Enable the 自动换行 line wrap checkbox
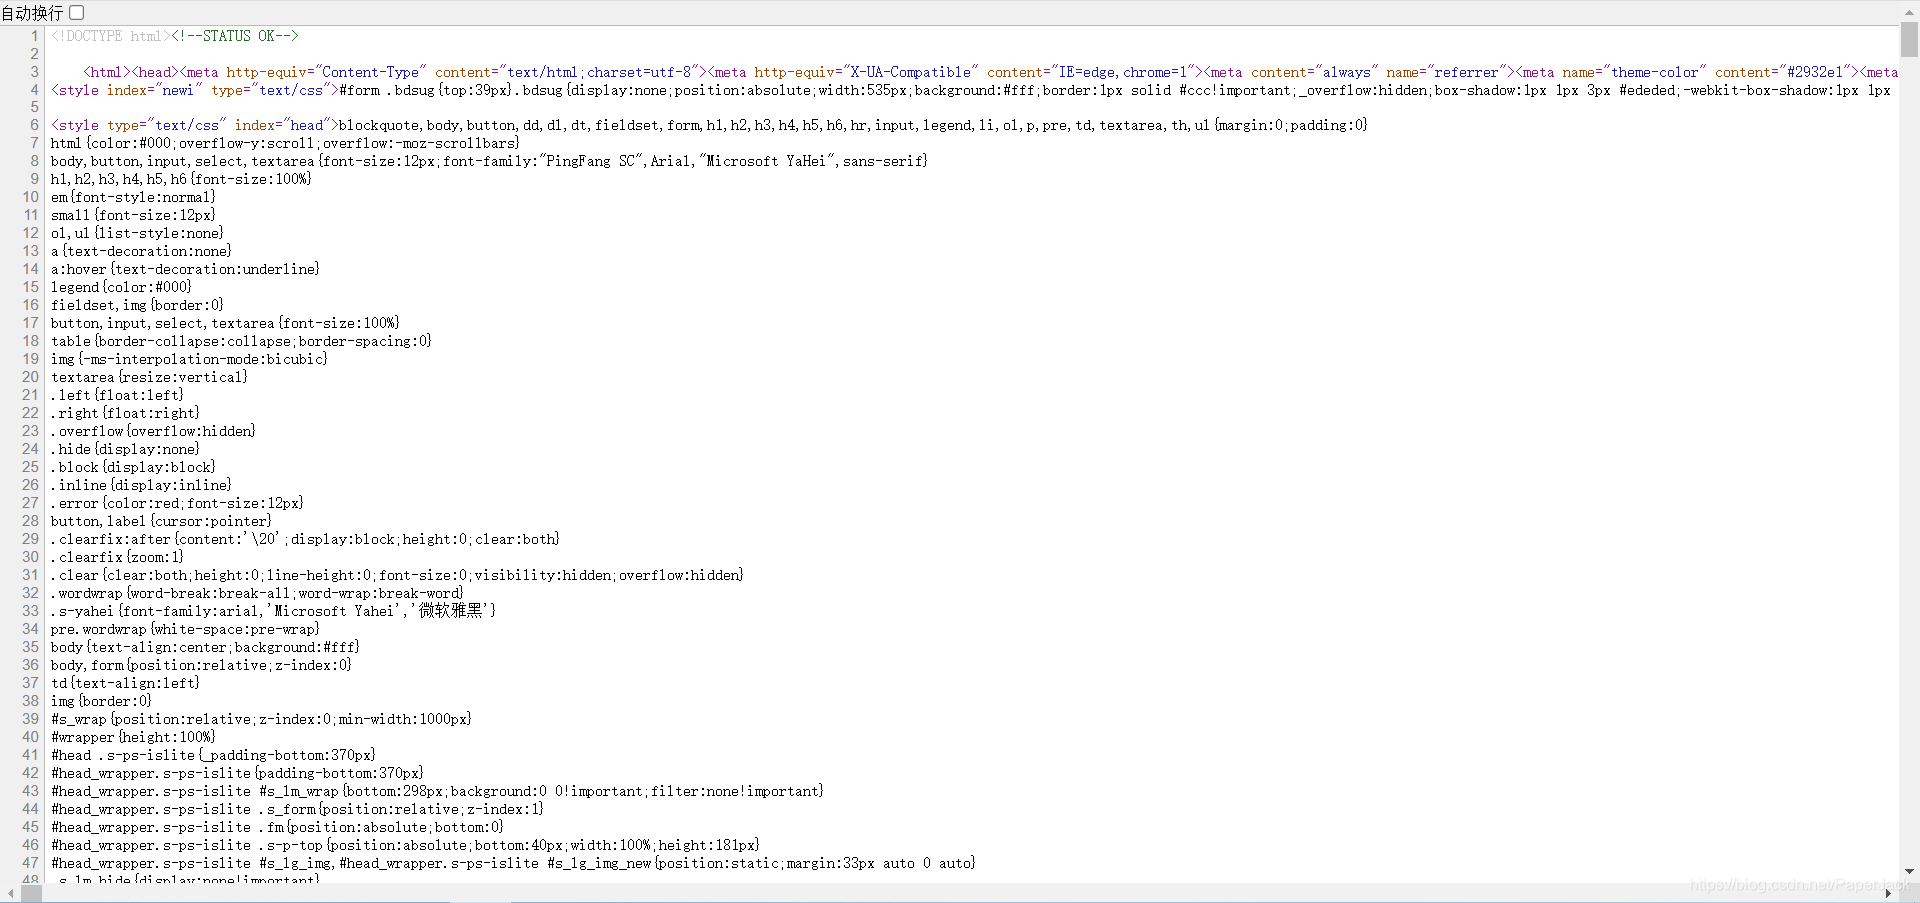Viewport: 1920px width, 903px height. 77,13
